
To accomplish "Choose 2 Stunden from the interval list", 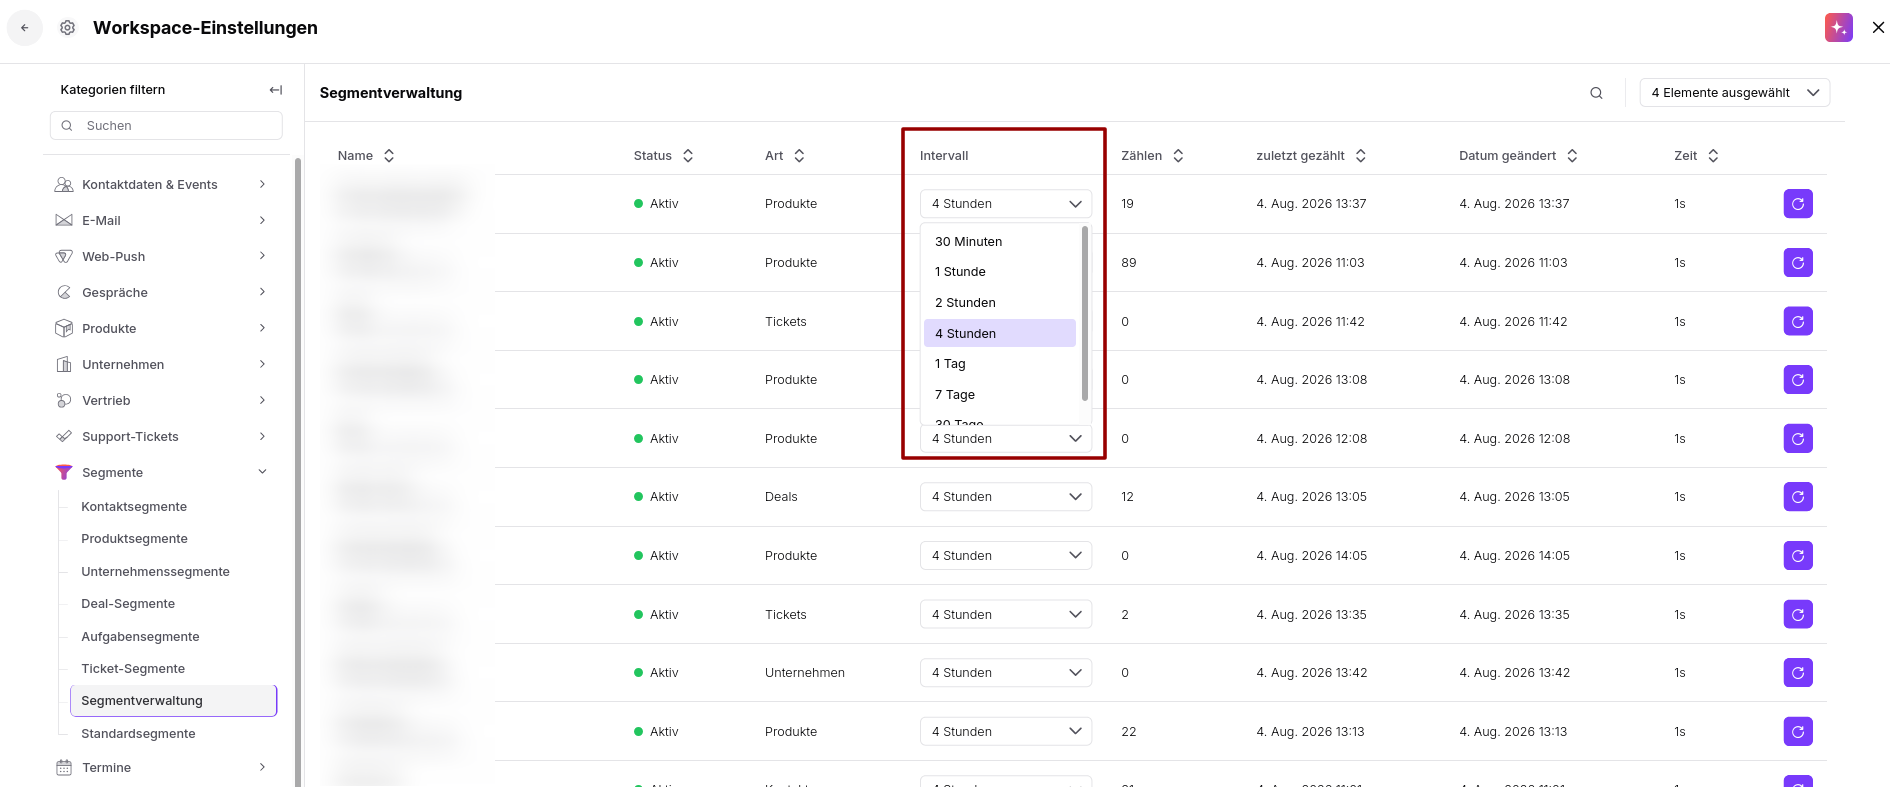I will [x=1000, y=303].
